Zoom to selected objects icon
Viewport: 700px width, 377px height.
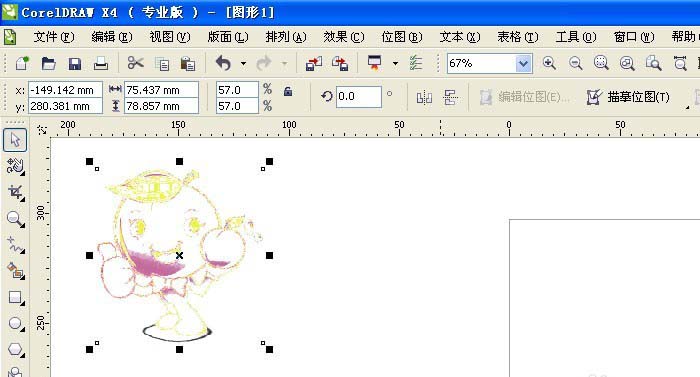point(601,63)
